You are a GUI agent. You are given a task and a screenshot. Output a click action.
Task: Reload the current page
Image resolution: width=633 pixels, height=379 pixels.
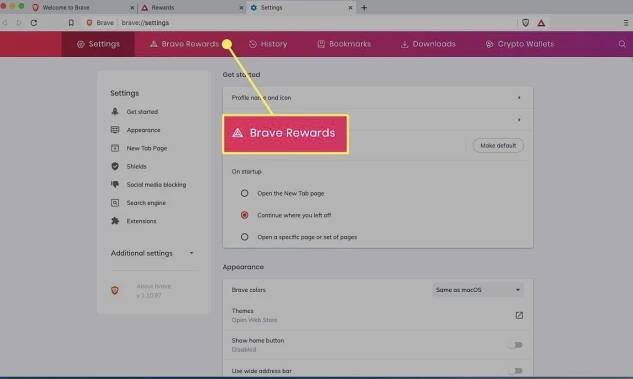pyautogui.click(x=34, y=23)
